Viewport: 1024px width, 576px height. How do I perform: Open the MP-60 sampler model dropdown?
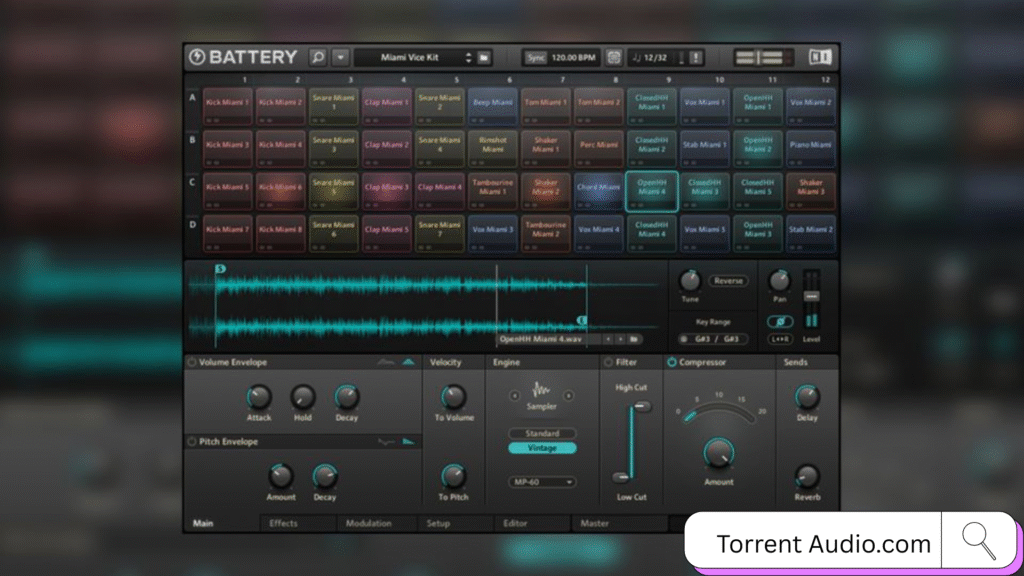[x=542, y=482]
